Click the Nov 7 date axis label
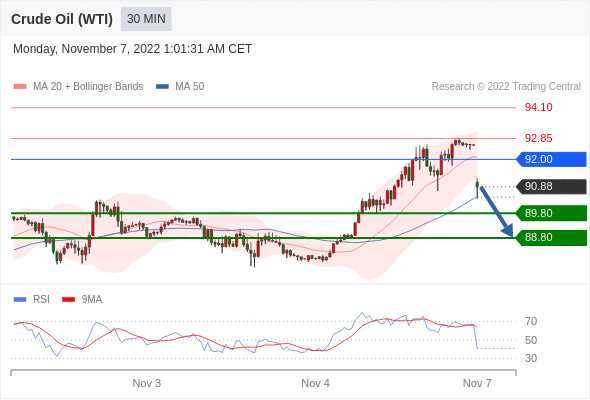The height and width of the screenshot is (400, 590). 477,383
